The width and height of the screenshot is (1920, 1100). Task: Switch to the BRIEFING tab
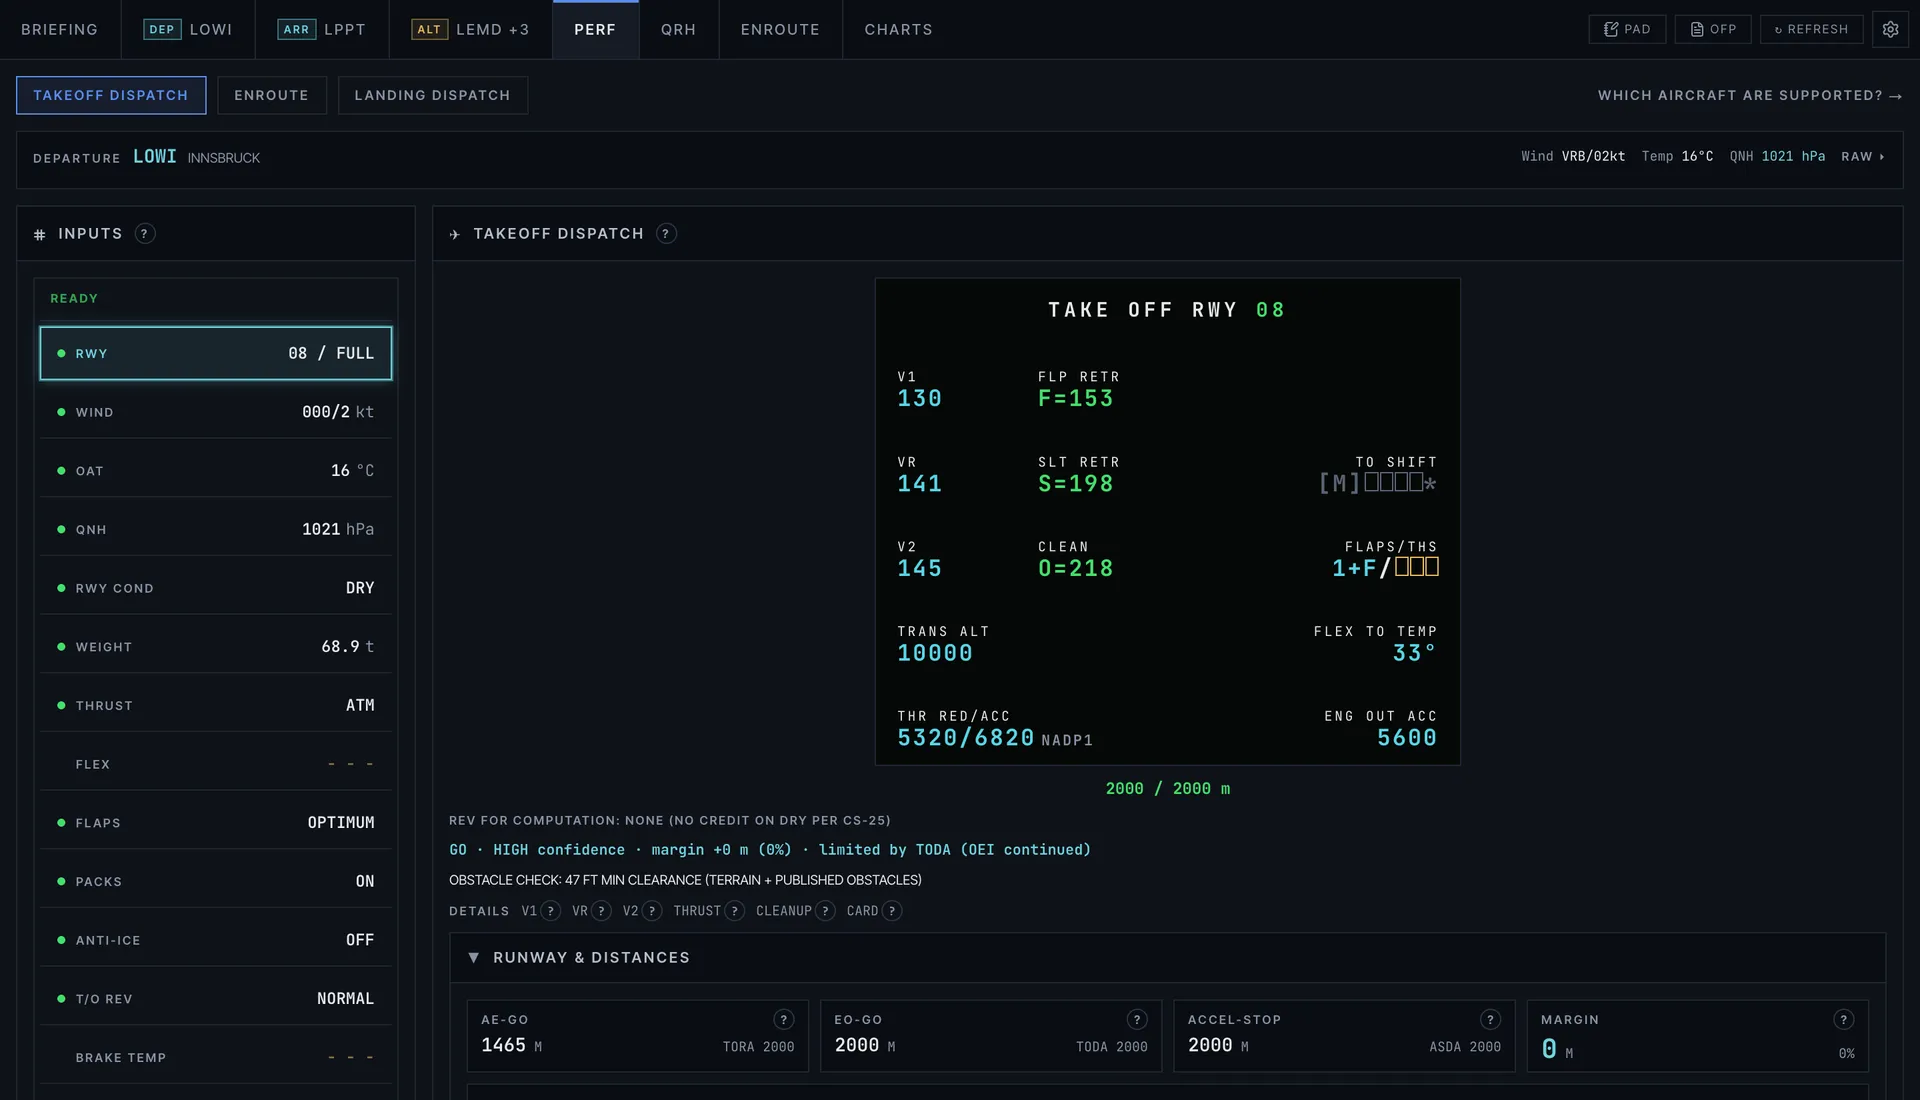point(60,30)
